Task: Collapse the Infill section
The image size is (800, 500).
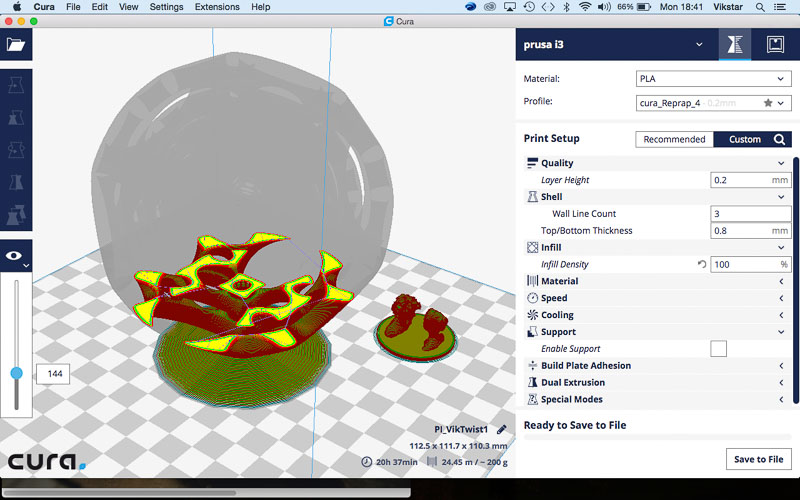Action: pyautogui.click(x=781, y=247)
